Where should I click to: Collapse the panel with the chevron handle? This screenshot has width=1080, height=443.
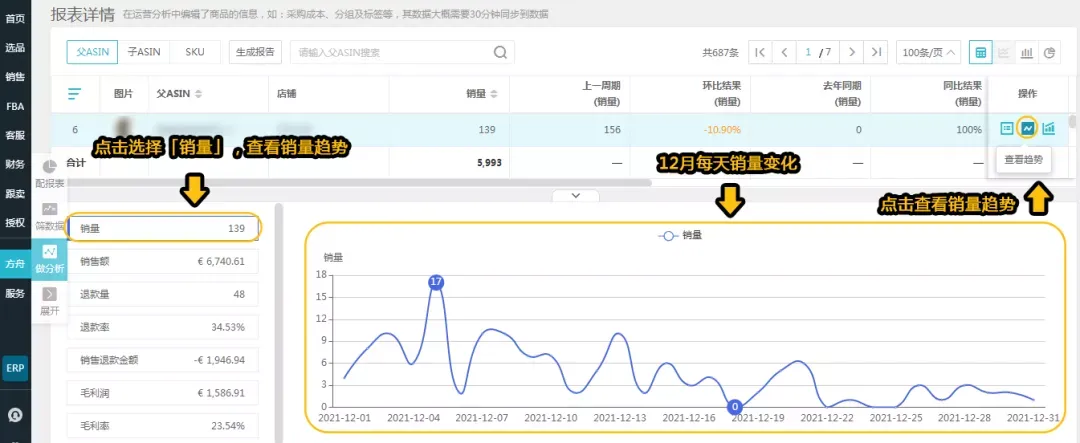coord(577,196)
